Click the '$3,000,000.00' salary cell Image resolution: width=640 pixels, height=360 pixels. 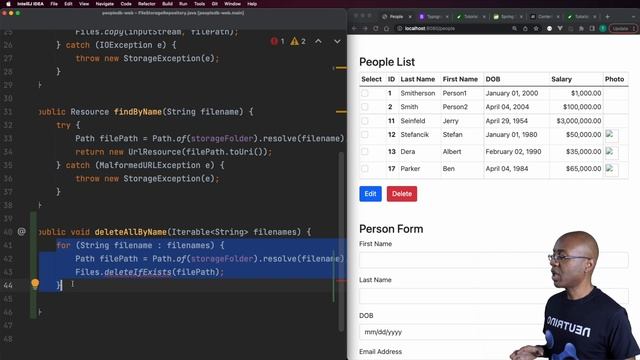578,121
